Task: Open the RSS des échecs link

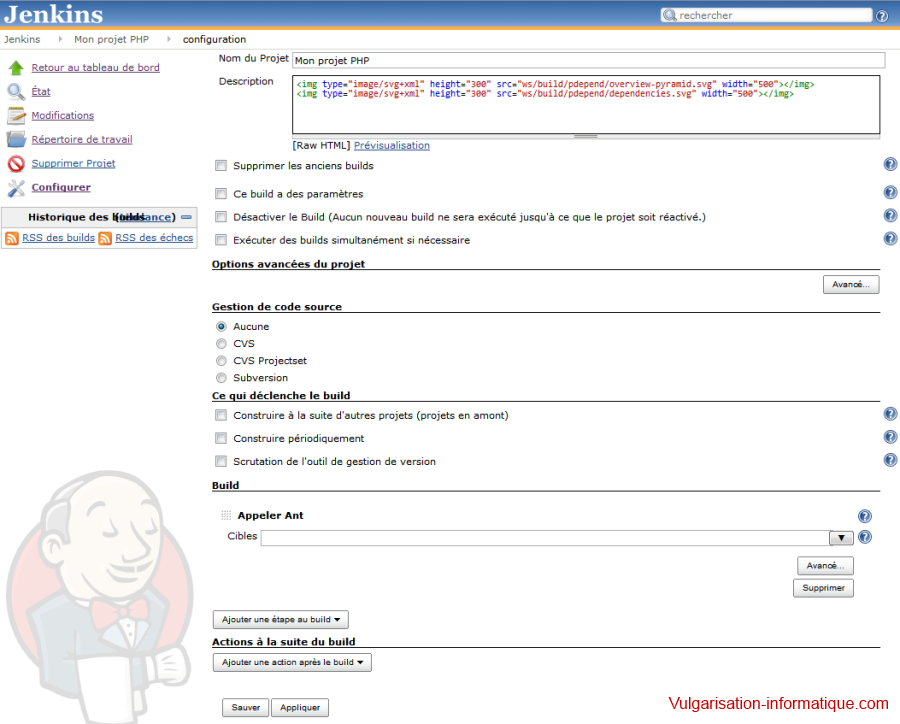Action: tap(154, 238)
